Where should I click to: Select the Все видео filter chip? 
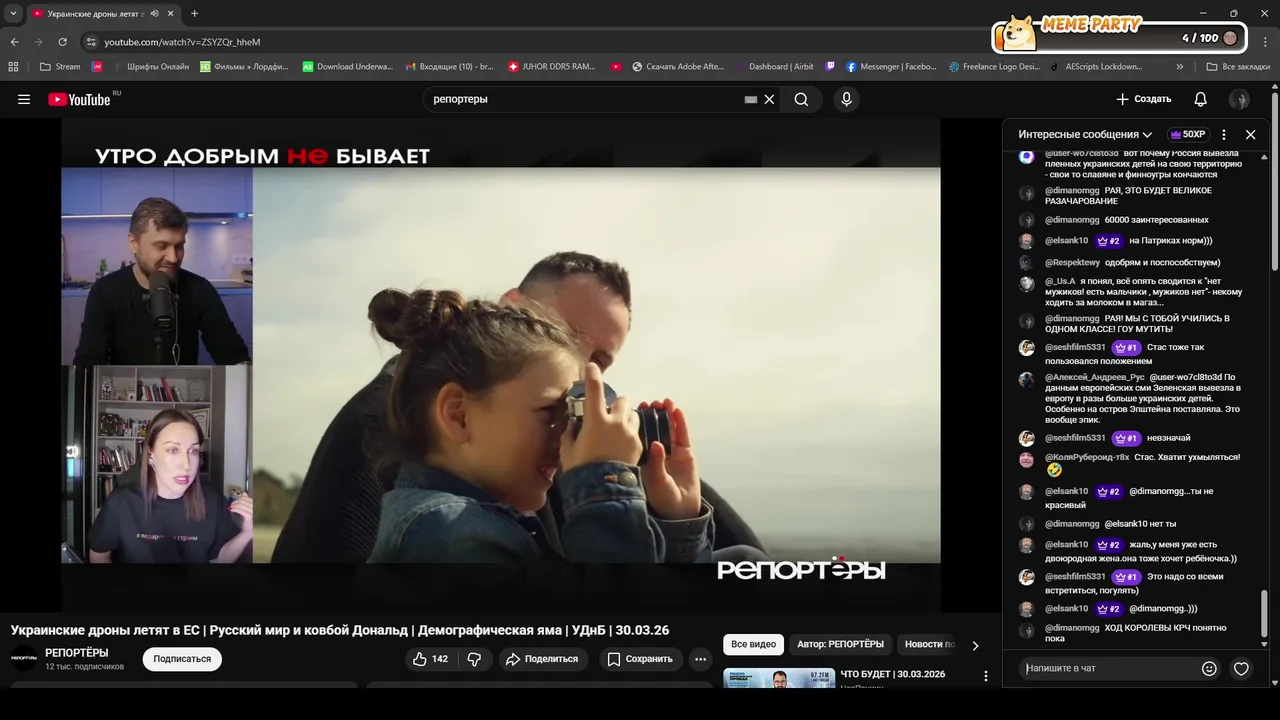[x=753, y=644]
